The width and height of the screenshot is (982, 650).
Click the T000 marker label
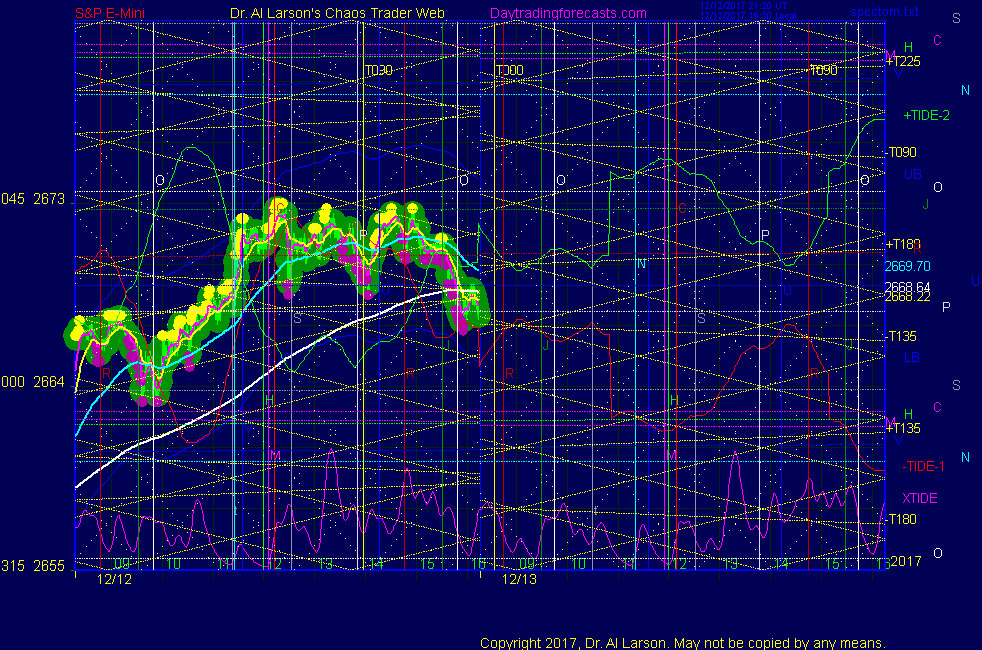click(509, 70)
